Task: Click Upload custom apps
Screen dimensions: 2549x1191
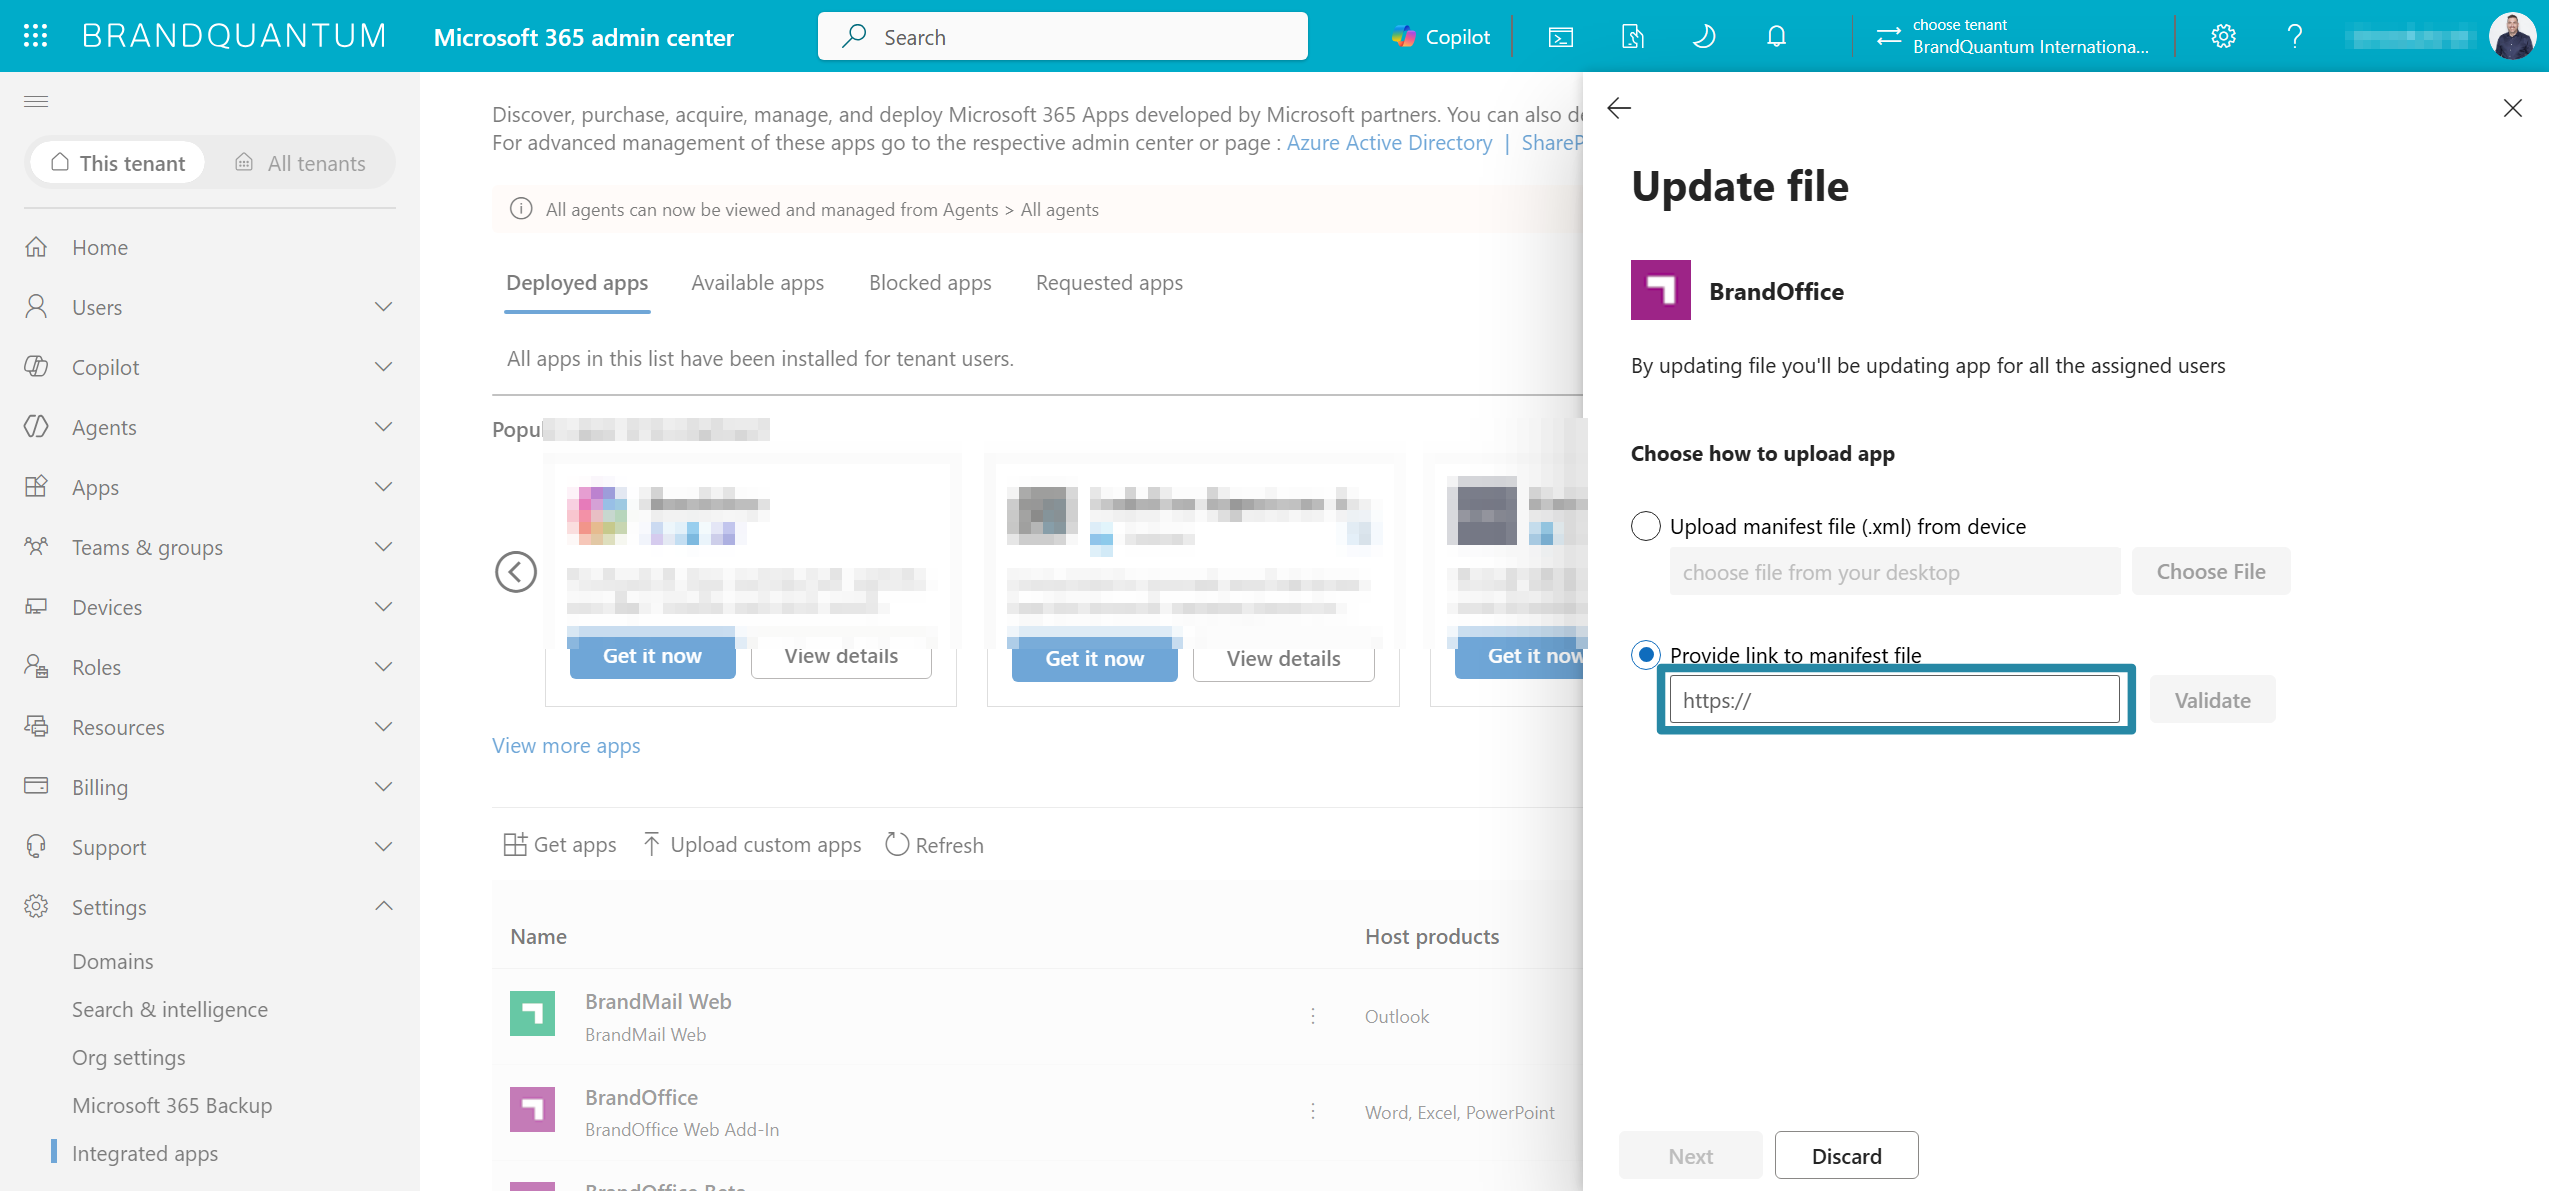Action: [x=751, y=845]
